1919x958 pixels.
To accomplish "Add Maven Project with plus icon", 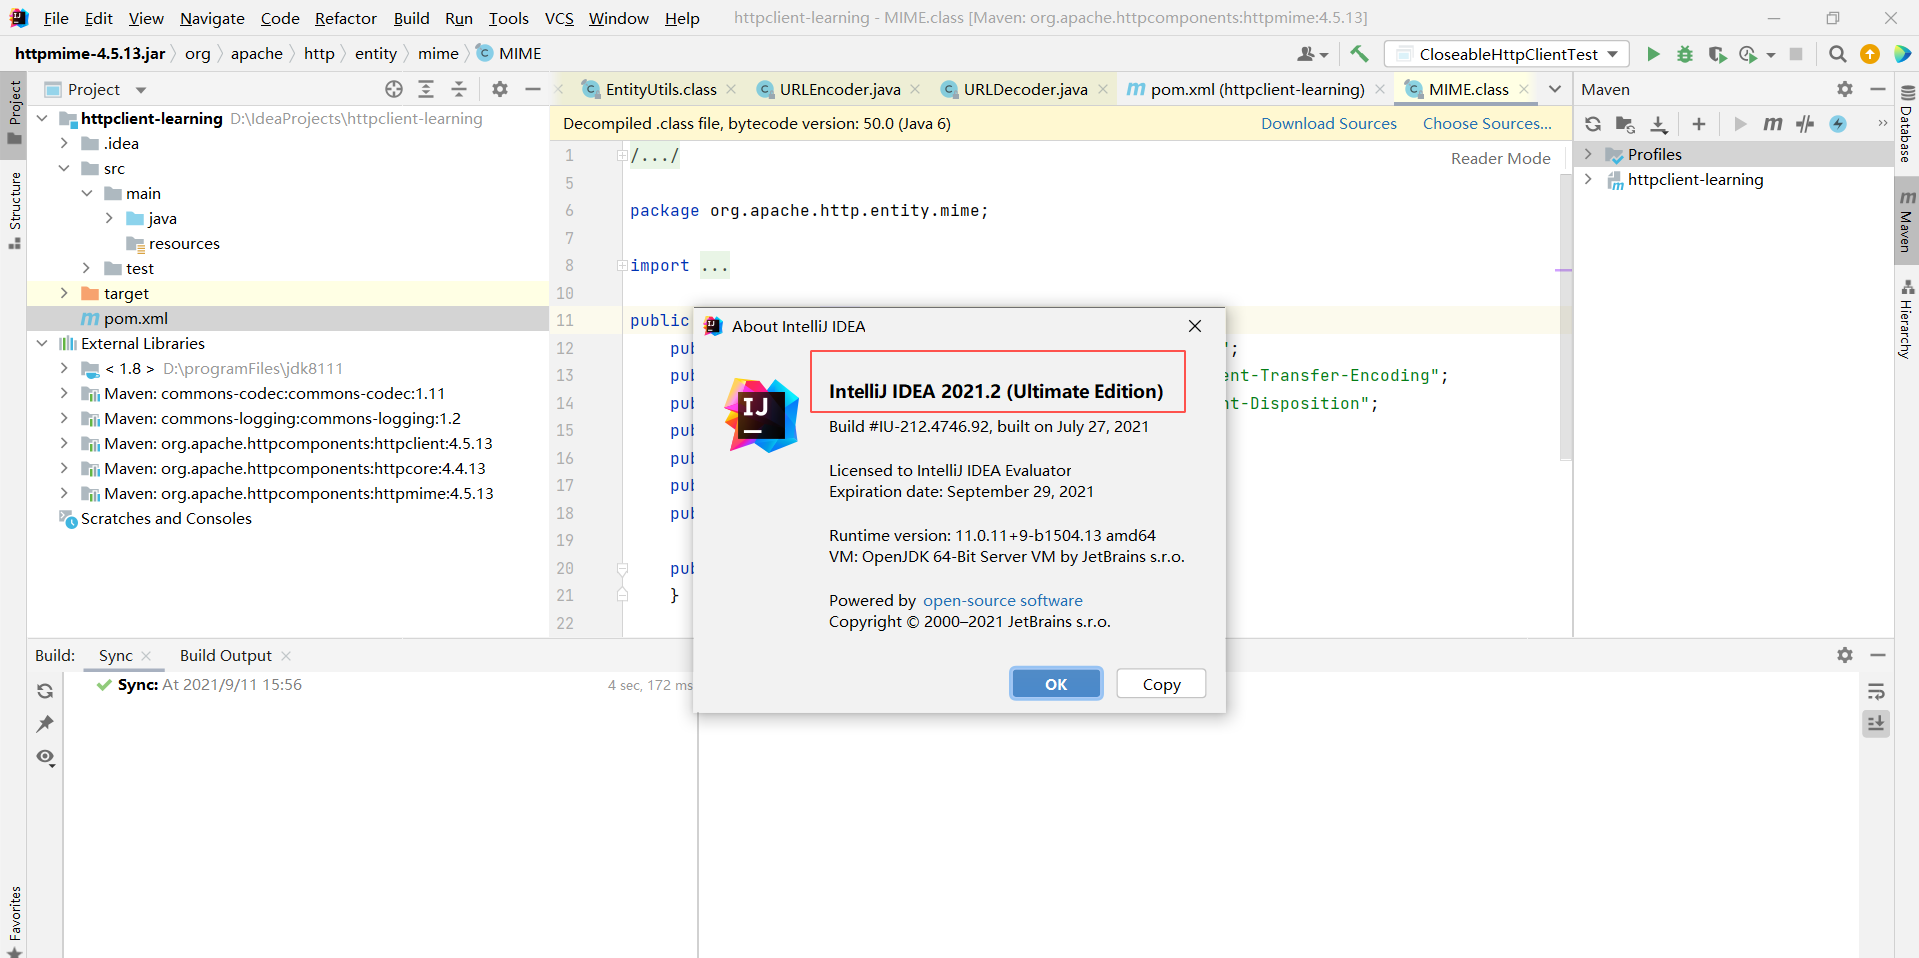I will pos(1698,124).
